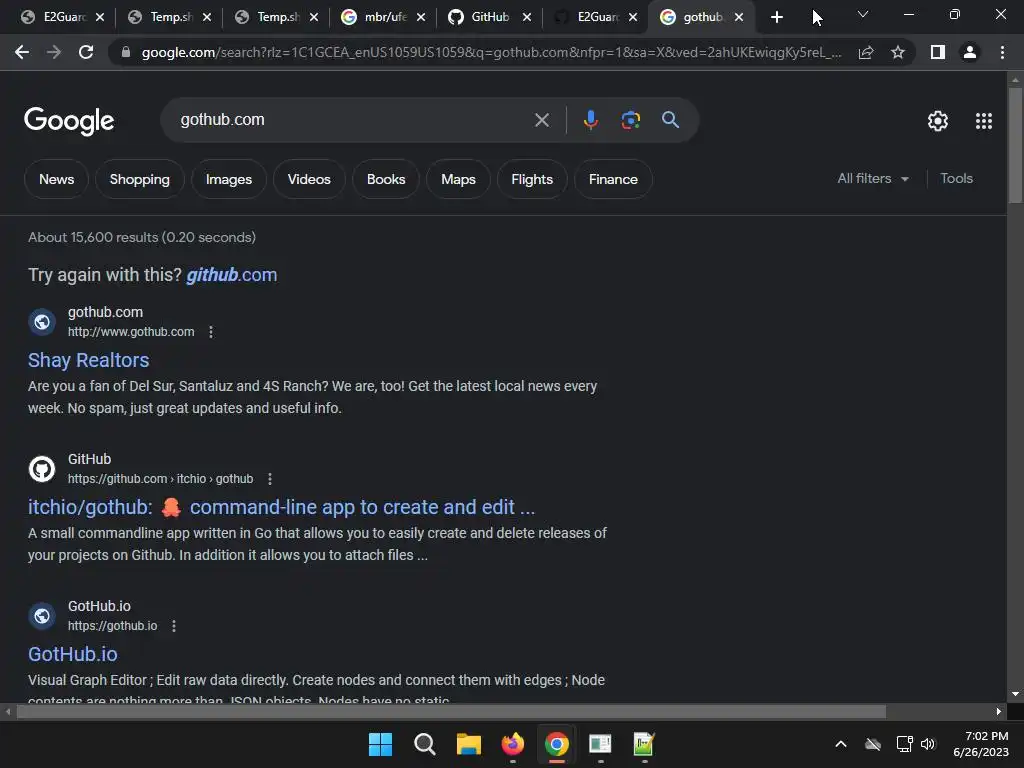
Task: Switch to the first E2Guardian tab
Action: 56,17
